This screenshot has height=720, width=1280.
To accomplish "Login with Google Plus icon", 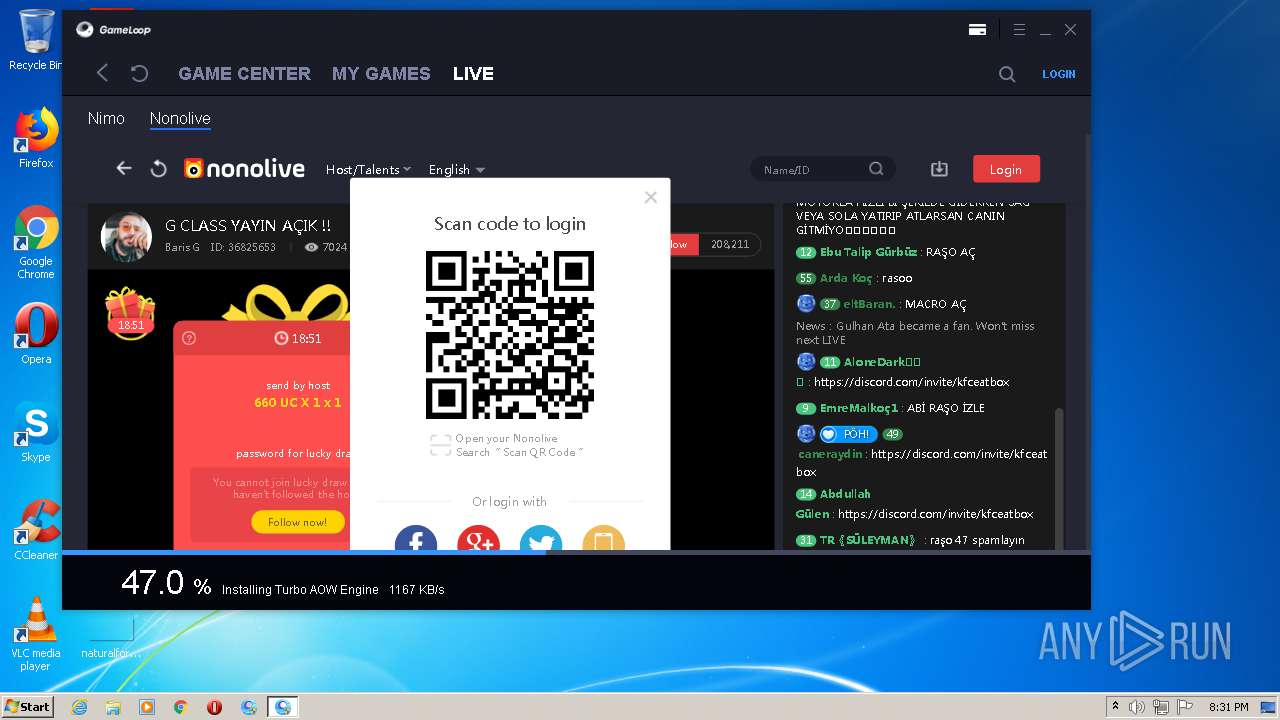I will pyautogui.click(x=478, y=538).
